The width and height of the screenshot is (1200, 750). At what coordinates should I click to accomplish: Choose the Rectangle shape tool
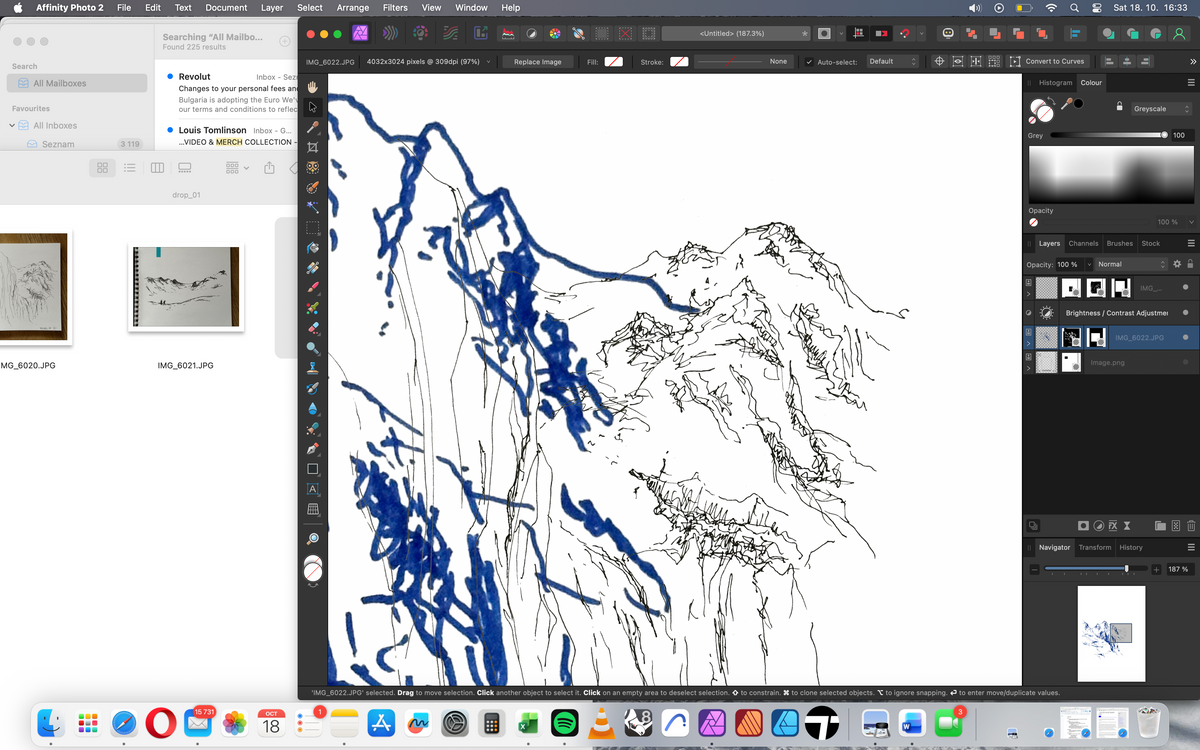pos(313,469)
